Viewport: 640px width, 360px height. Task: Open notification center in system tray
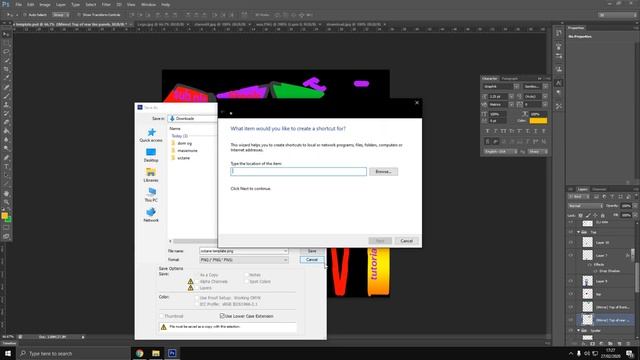point(630,353)
